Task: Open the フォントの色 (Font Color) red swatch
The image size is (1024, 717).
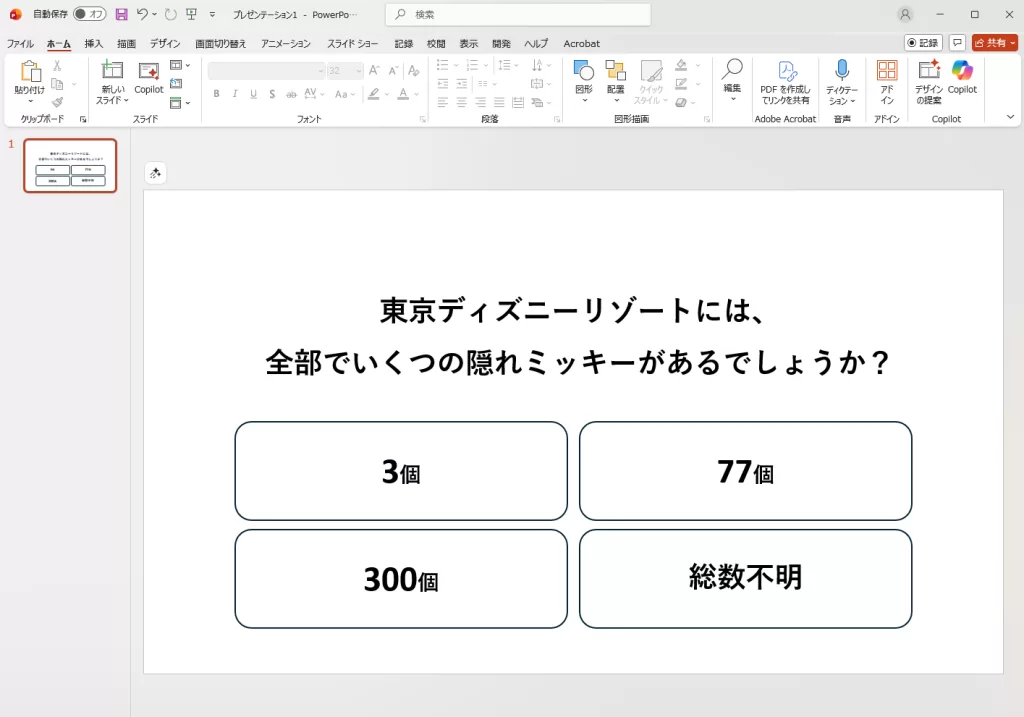Action: (401, 96)
